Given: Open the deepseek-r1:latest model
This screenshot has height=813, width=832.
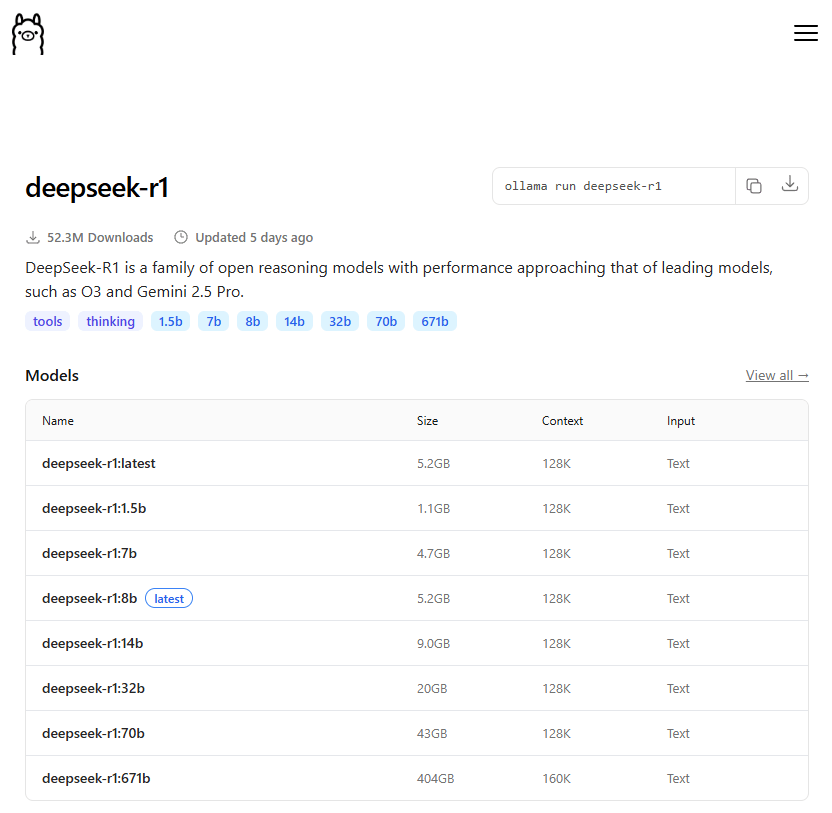Looking at the screenshot, I should click(x=99, y=463).
